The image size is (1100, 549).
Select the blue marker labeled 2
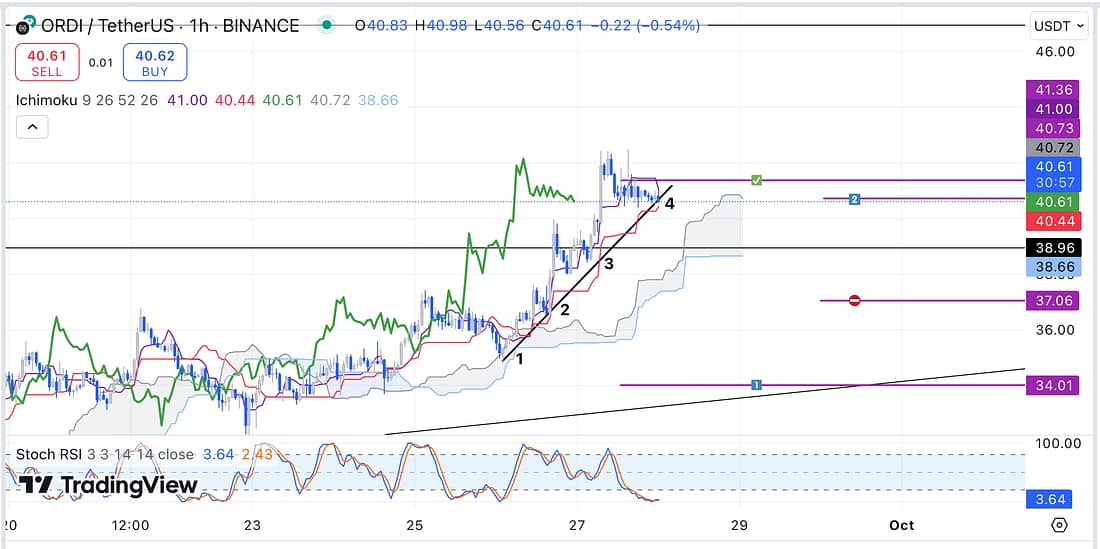point(854,200)
